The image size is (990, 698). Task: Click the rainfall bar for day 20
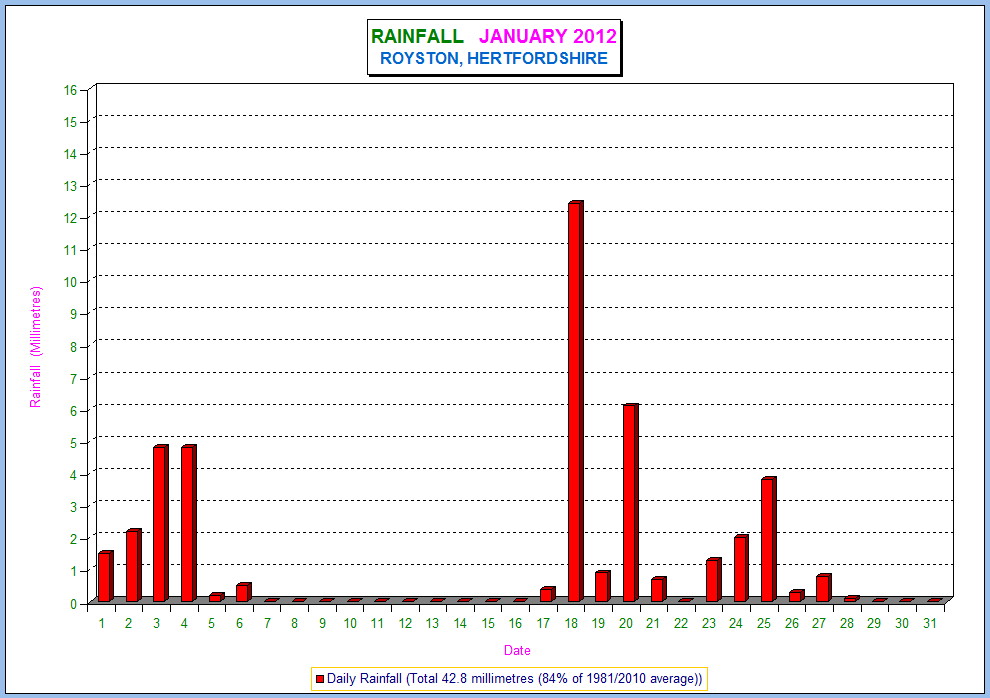pyautogui.click(x=629, y=503)
